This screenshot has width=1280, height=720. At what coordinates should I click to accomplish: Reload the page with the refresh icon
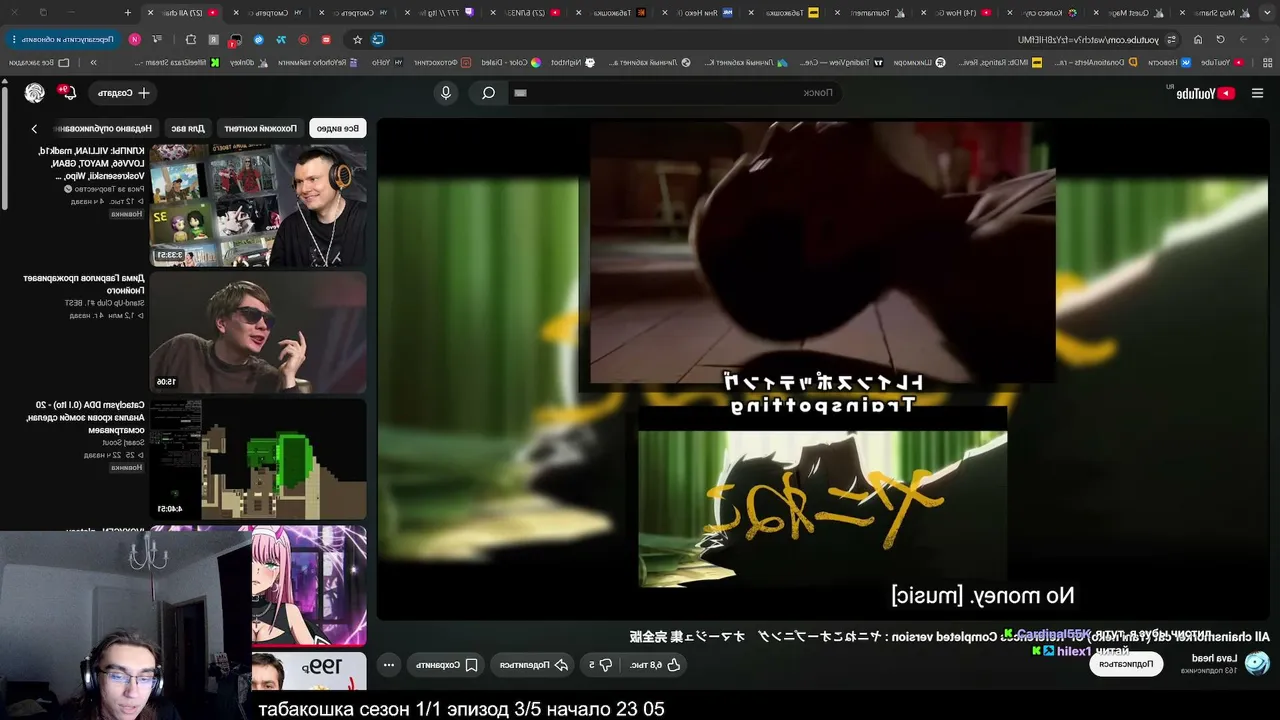pyautogui.click(x=1220, y=39)
